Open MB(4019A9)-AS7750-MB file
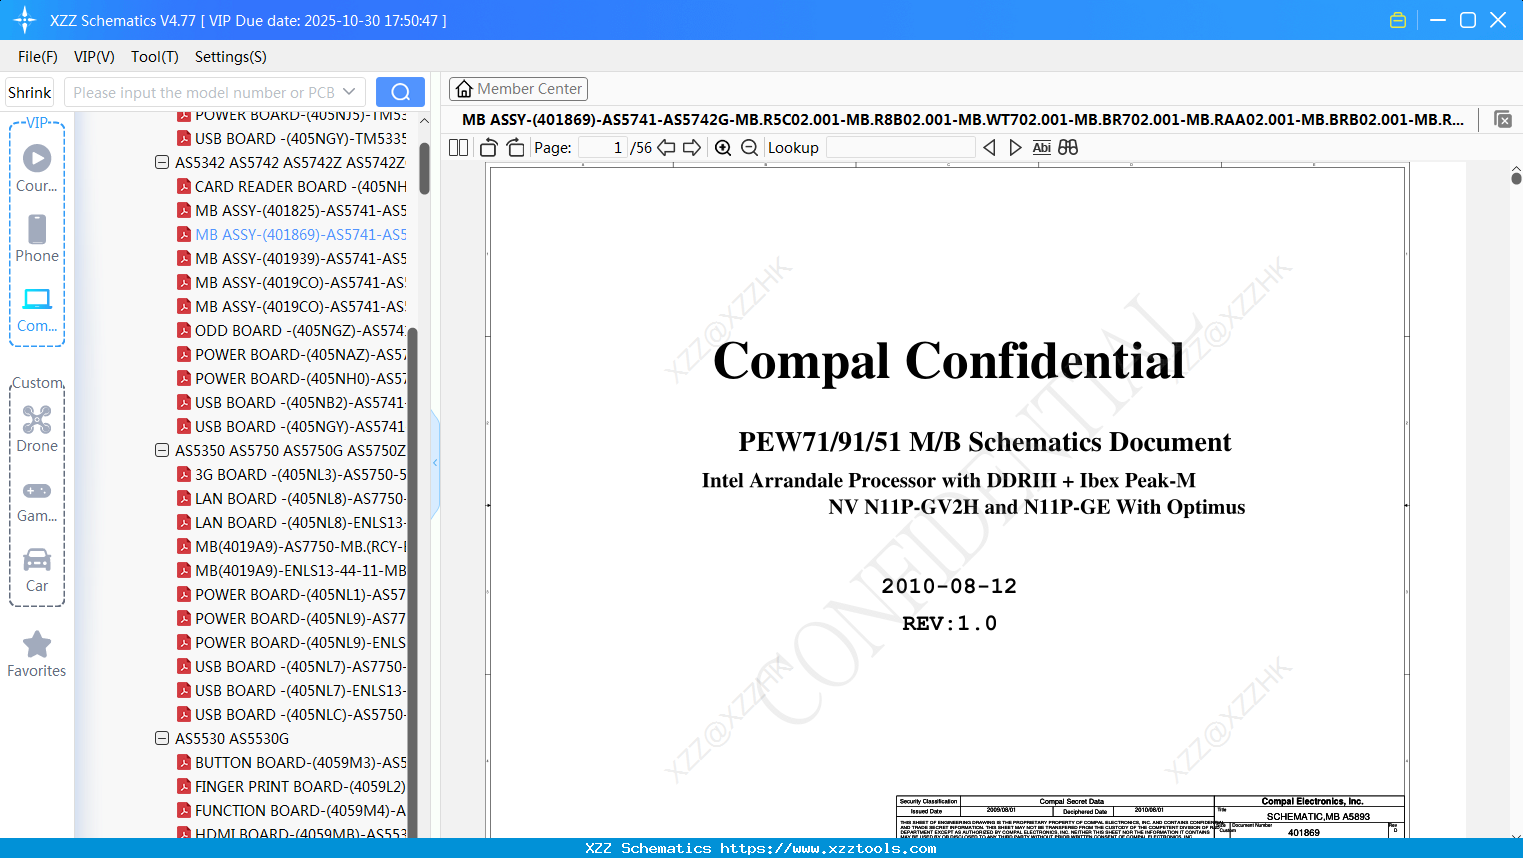 coord(291,546)
